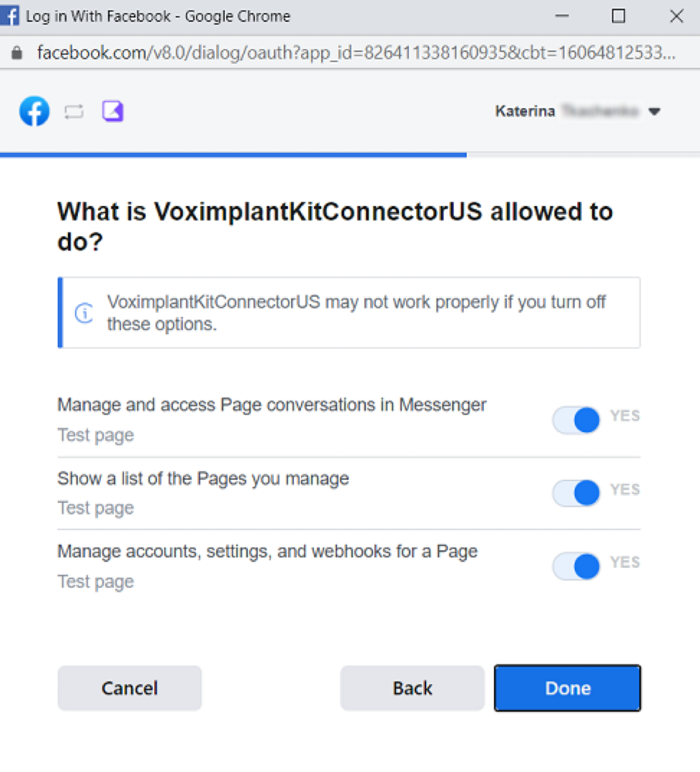Click the Facebook favicon in title bar
700x772 pixels.
click(x=9, y=16)
